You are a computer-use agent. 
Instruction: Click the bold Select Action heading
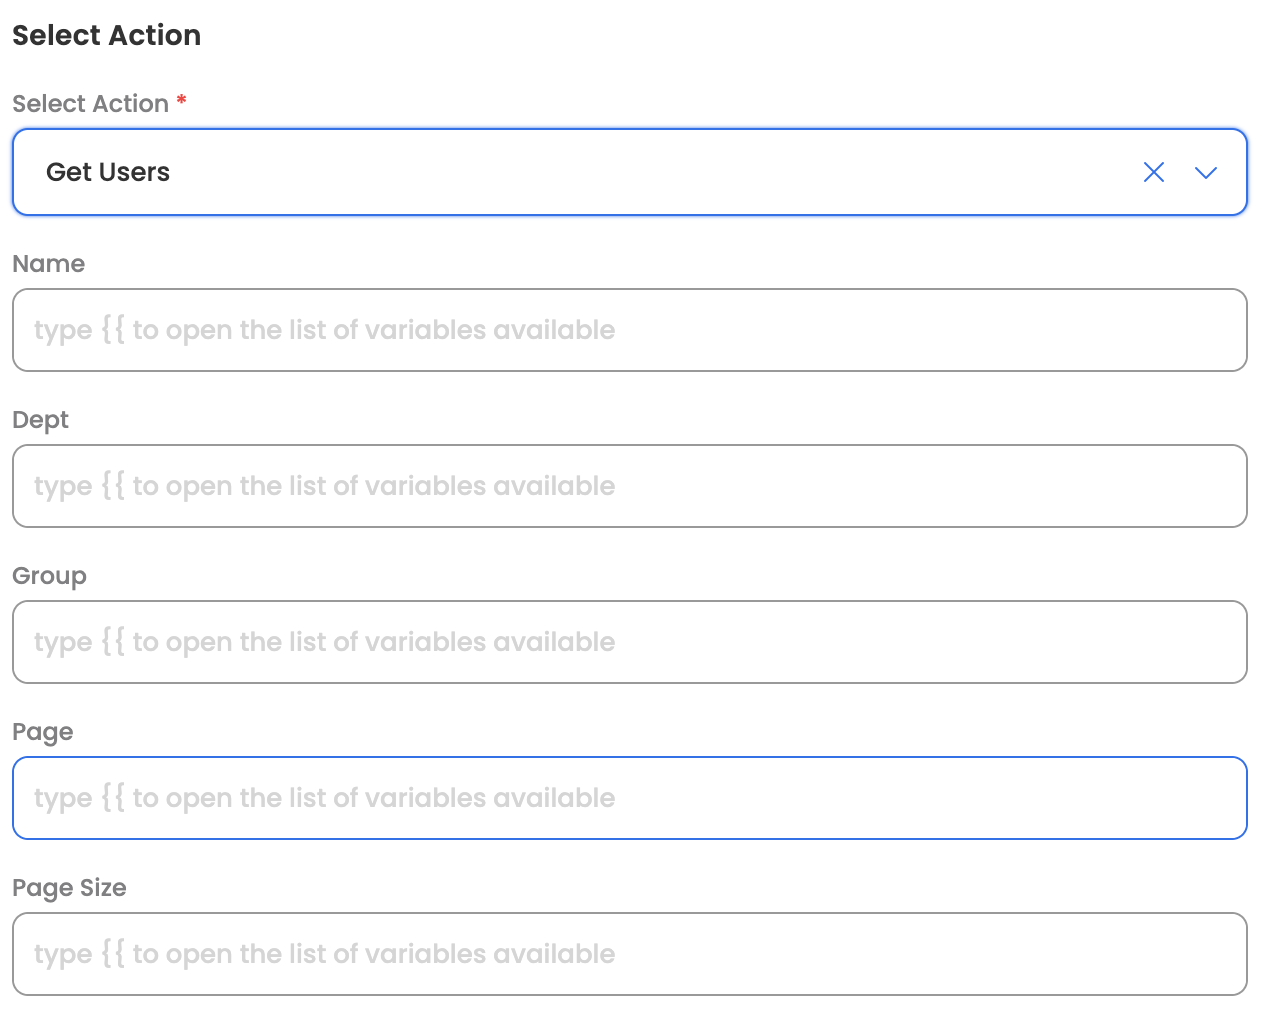[x=106, y=35]
